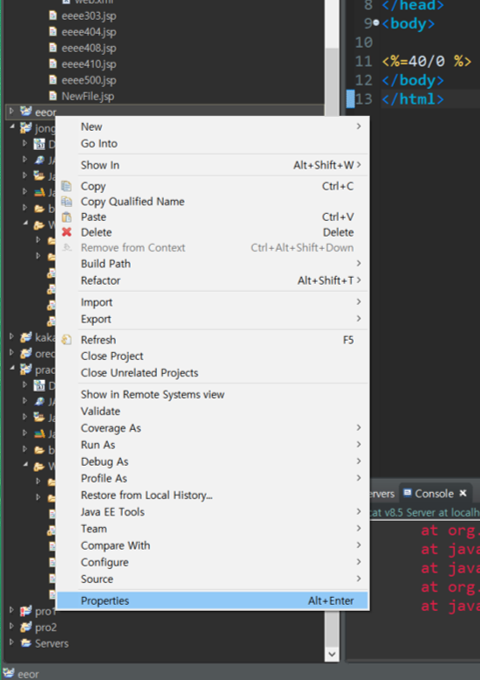
Task: Open the Configure submenu
Action: point(212,562)
